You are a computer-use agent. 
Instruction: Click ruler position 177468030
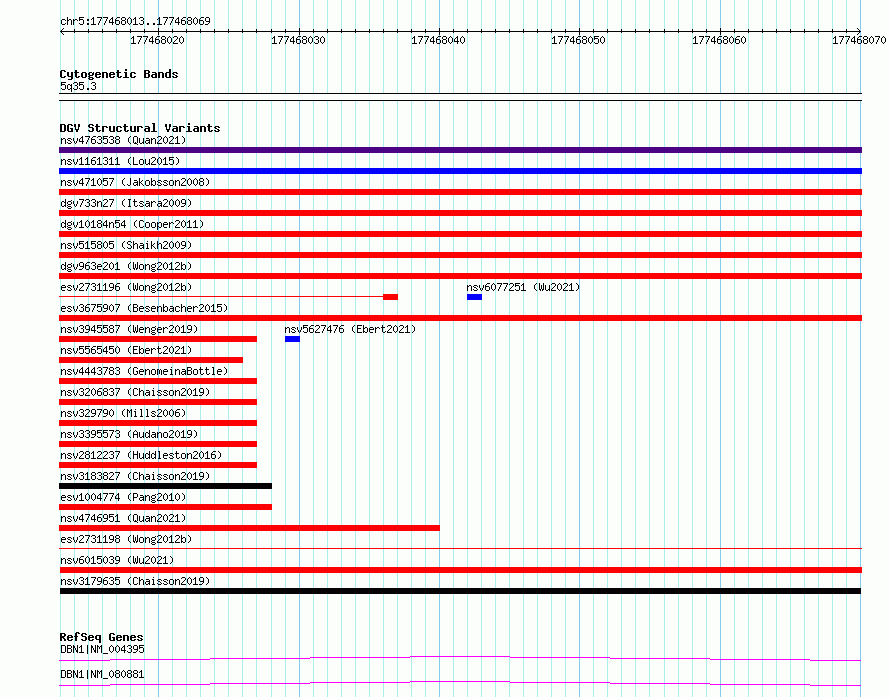point(298,40)
